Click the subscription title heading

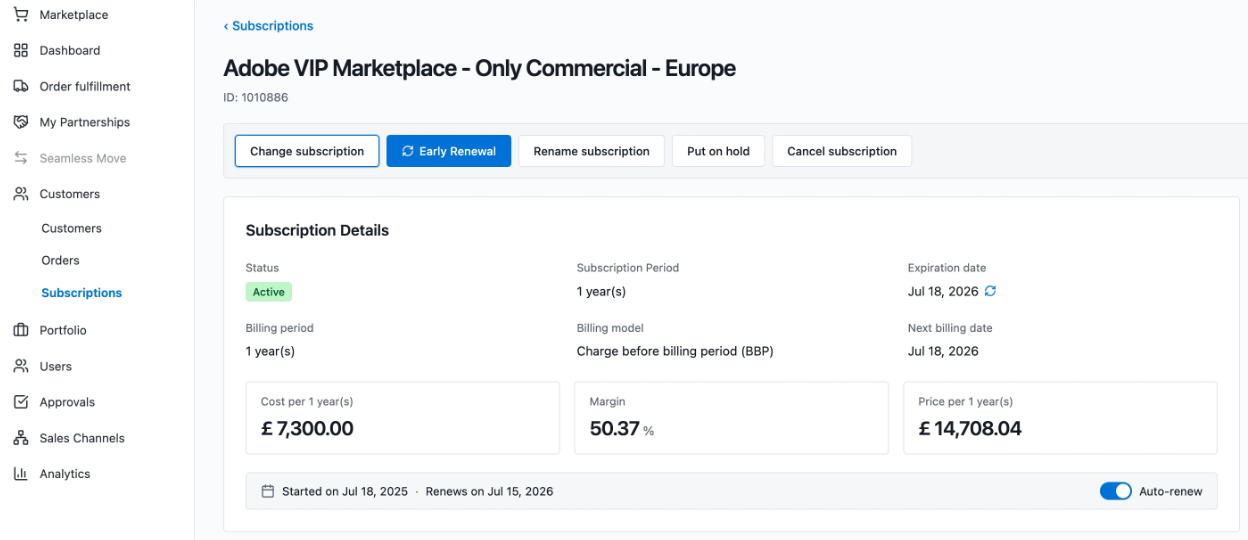point(479,68)
